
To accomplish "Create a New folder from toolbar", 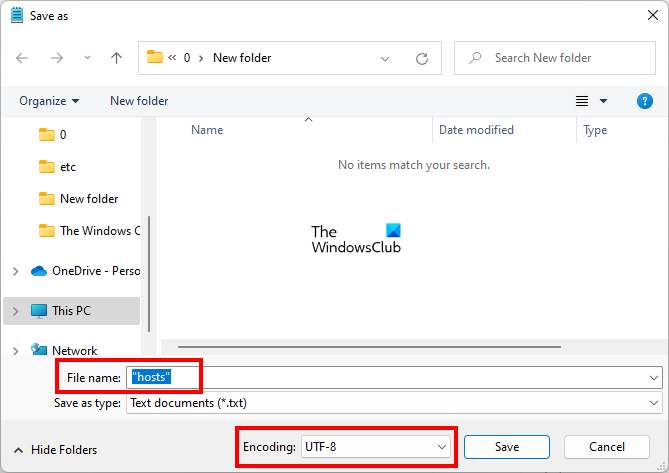I will [139, 101].
